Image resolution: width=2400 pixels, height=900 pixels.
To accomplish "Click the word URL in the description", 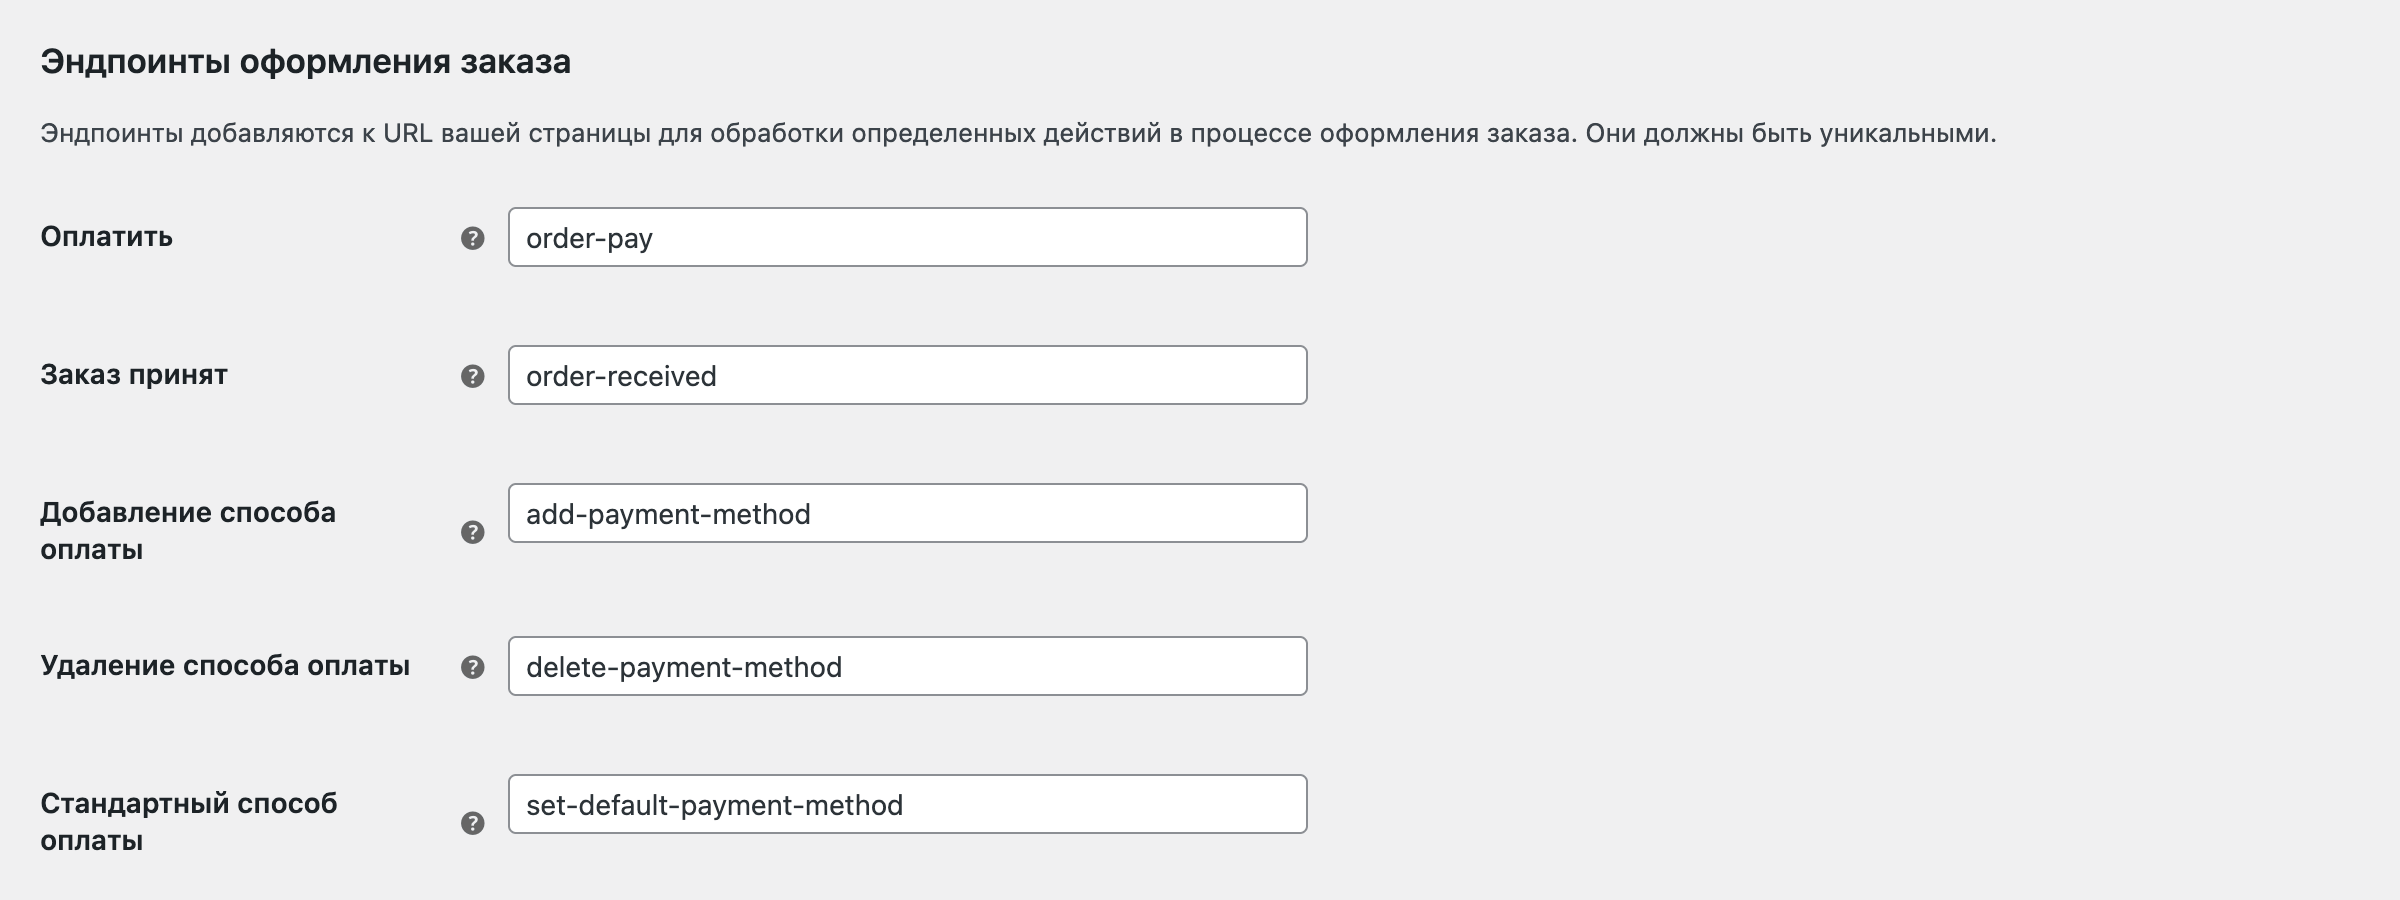I will (407, 133).
